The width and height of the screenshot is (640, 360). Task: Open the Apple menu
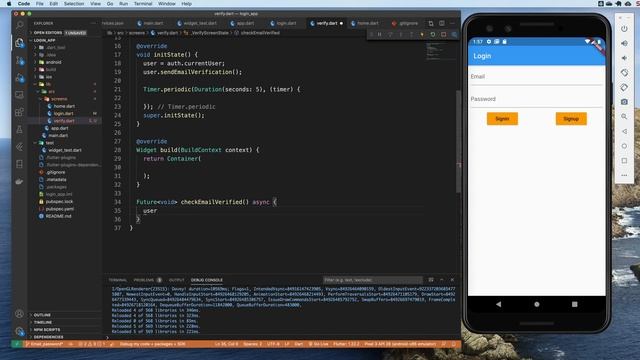[x=9, y=4]
